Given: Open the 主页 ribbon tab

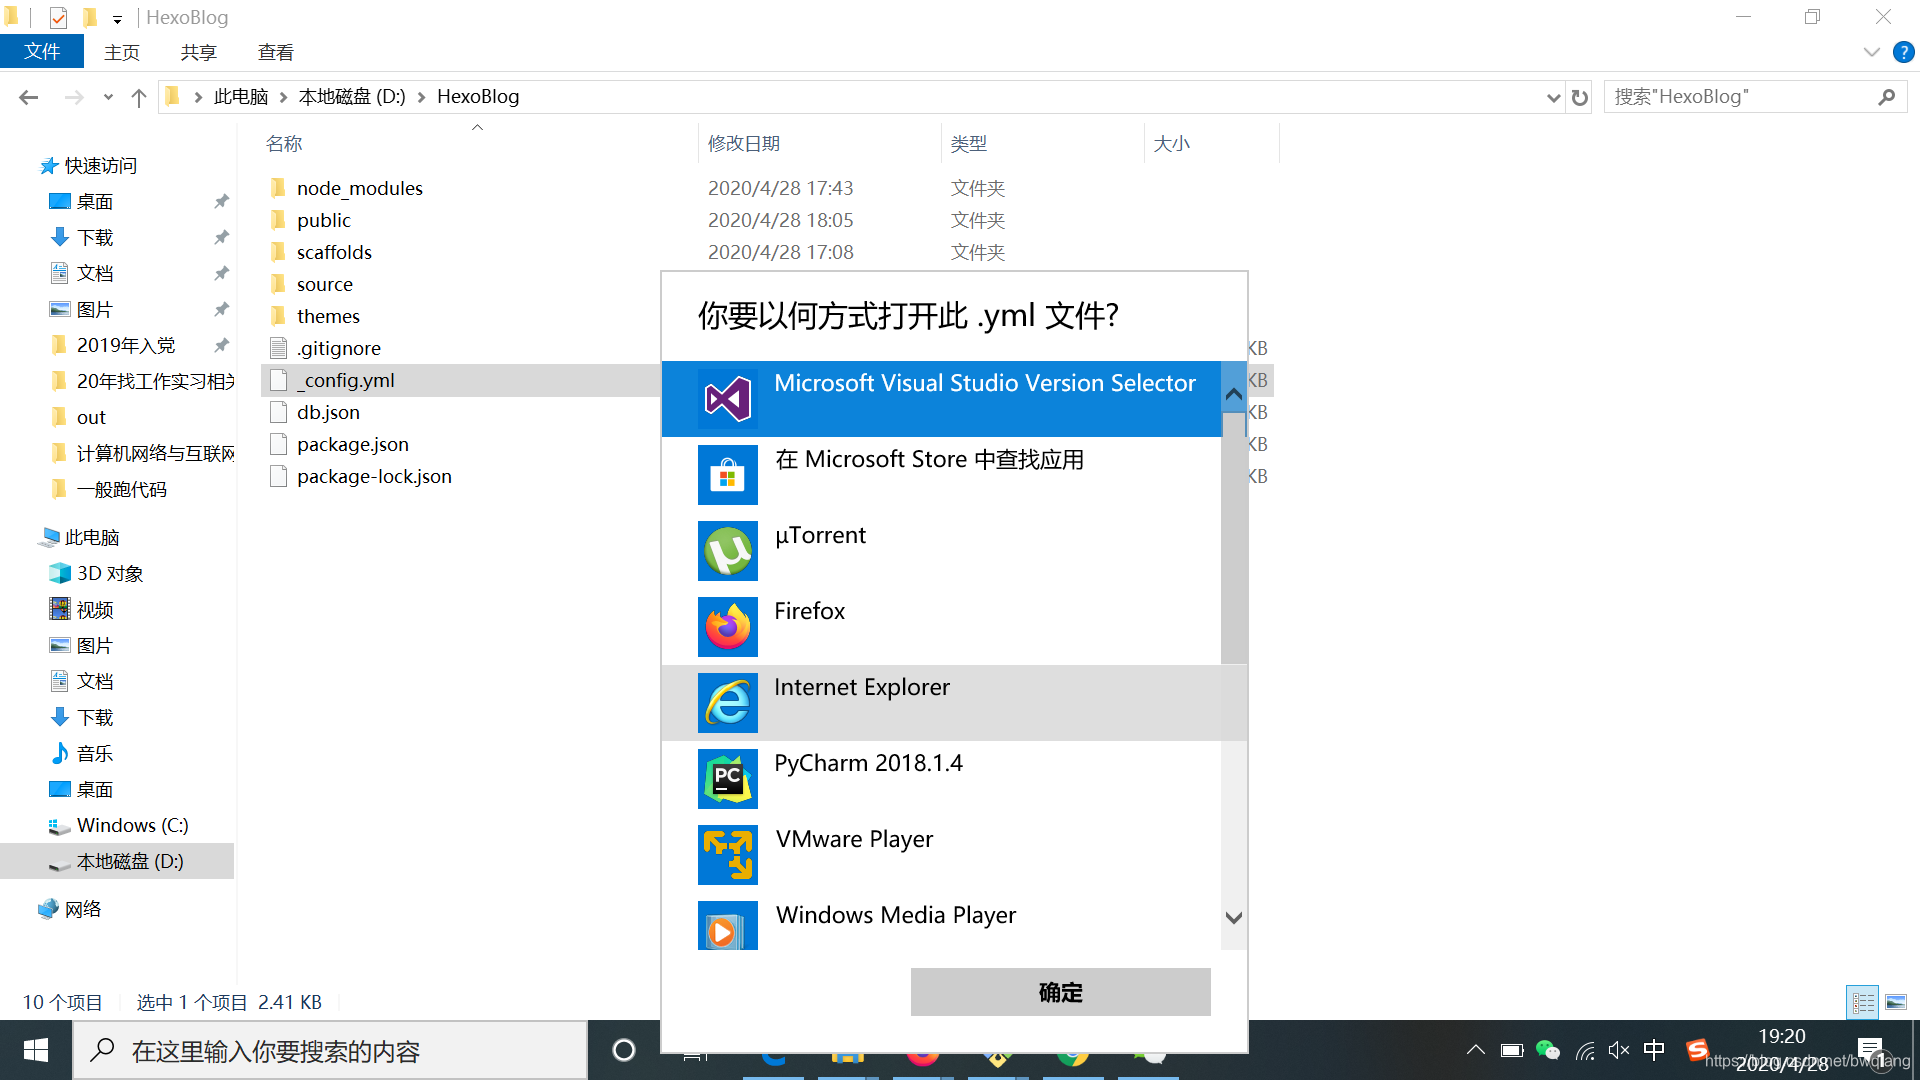Looking at the screenshot, I should point(122,52).
